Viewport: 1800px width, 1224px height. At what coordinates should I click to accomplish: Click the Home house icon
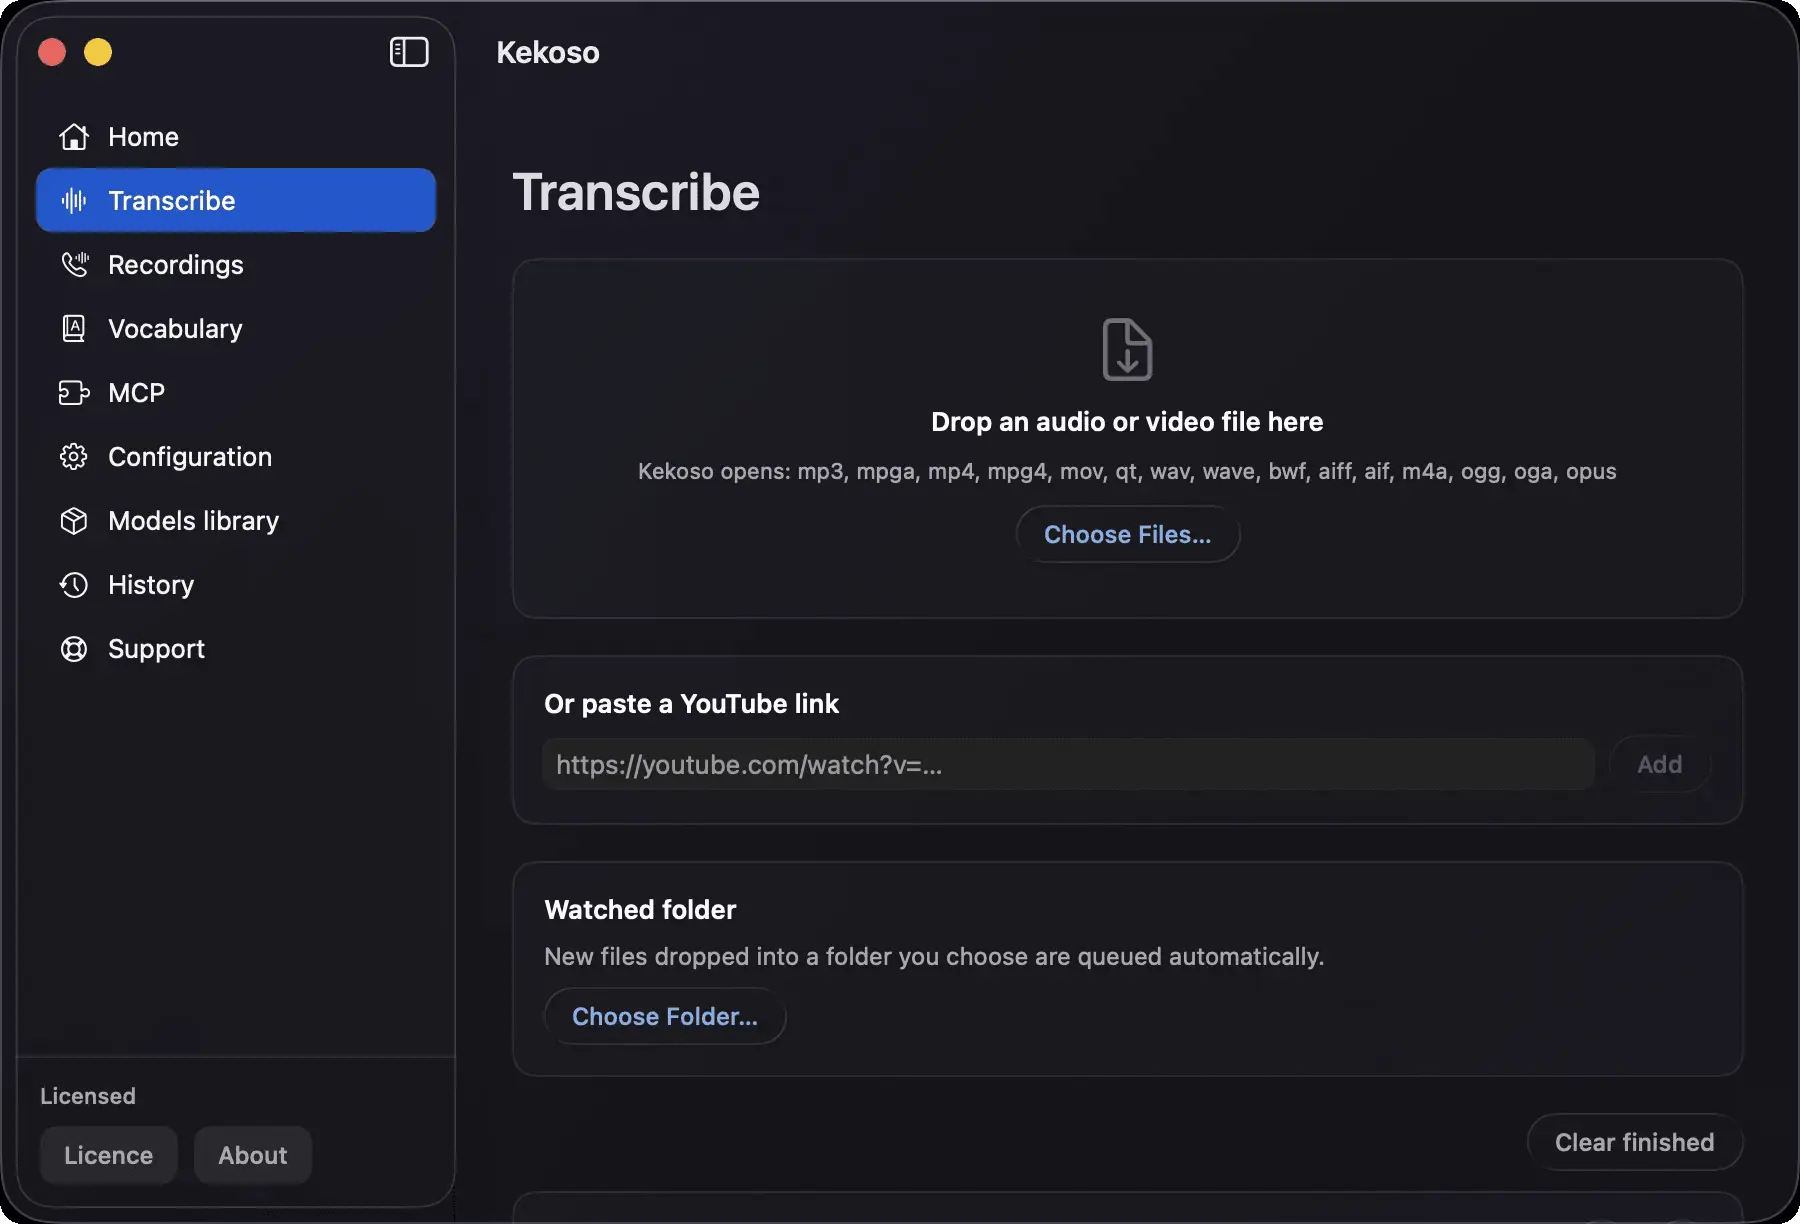coord(74,137)
